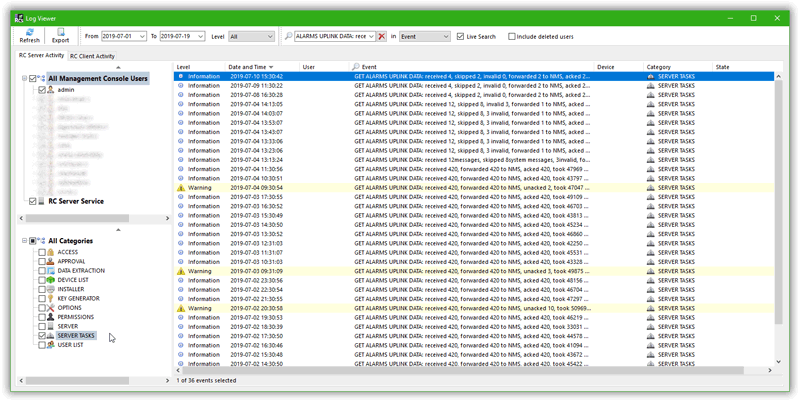Toggle the Live Search checkbox
Screen dimensions: 800x402
coord(460,37)
